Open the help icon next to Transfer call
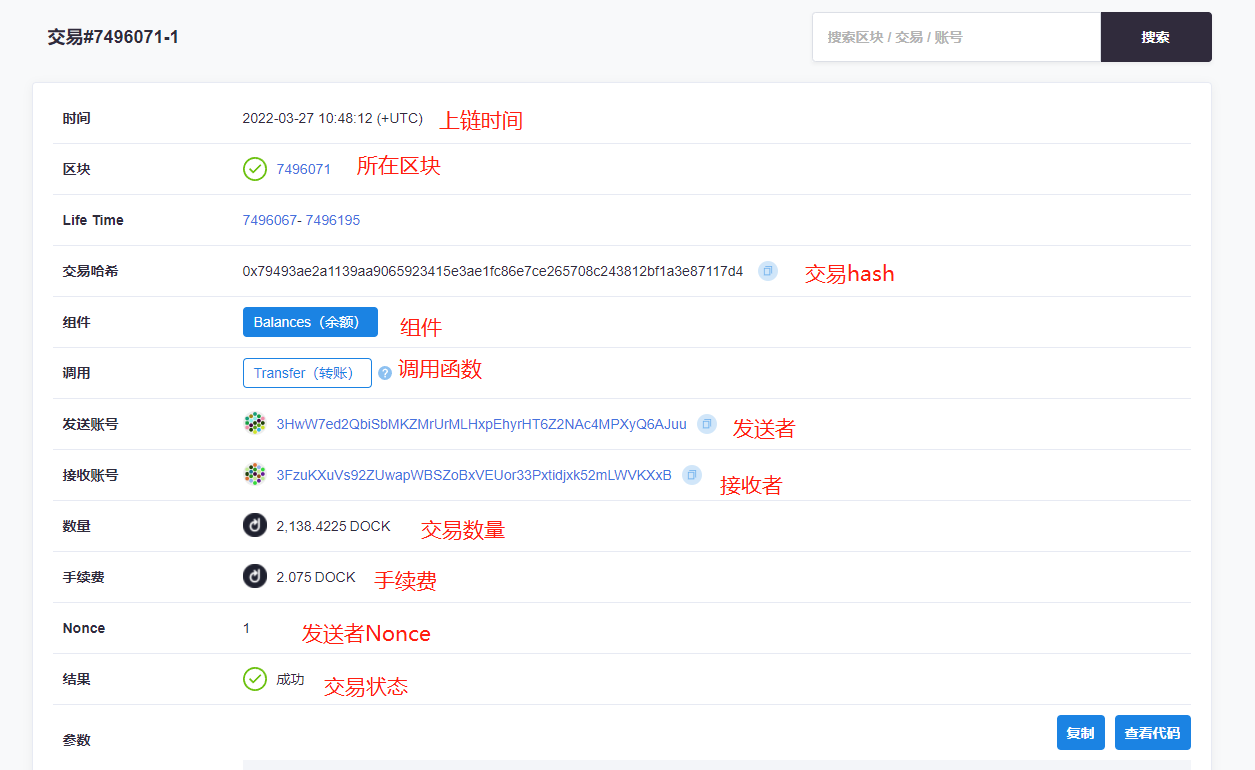The width and height of the screenshot is (1255, 770). click(385, 373)
